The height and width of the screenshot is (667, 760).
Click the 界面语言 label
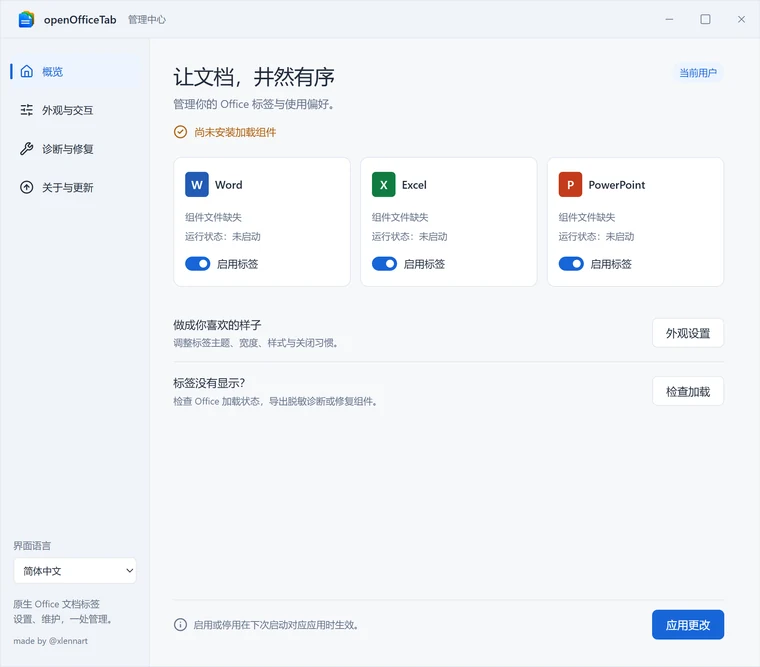32,546
